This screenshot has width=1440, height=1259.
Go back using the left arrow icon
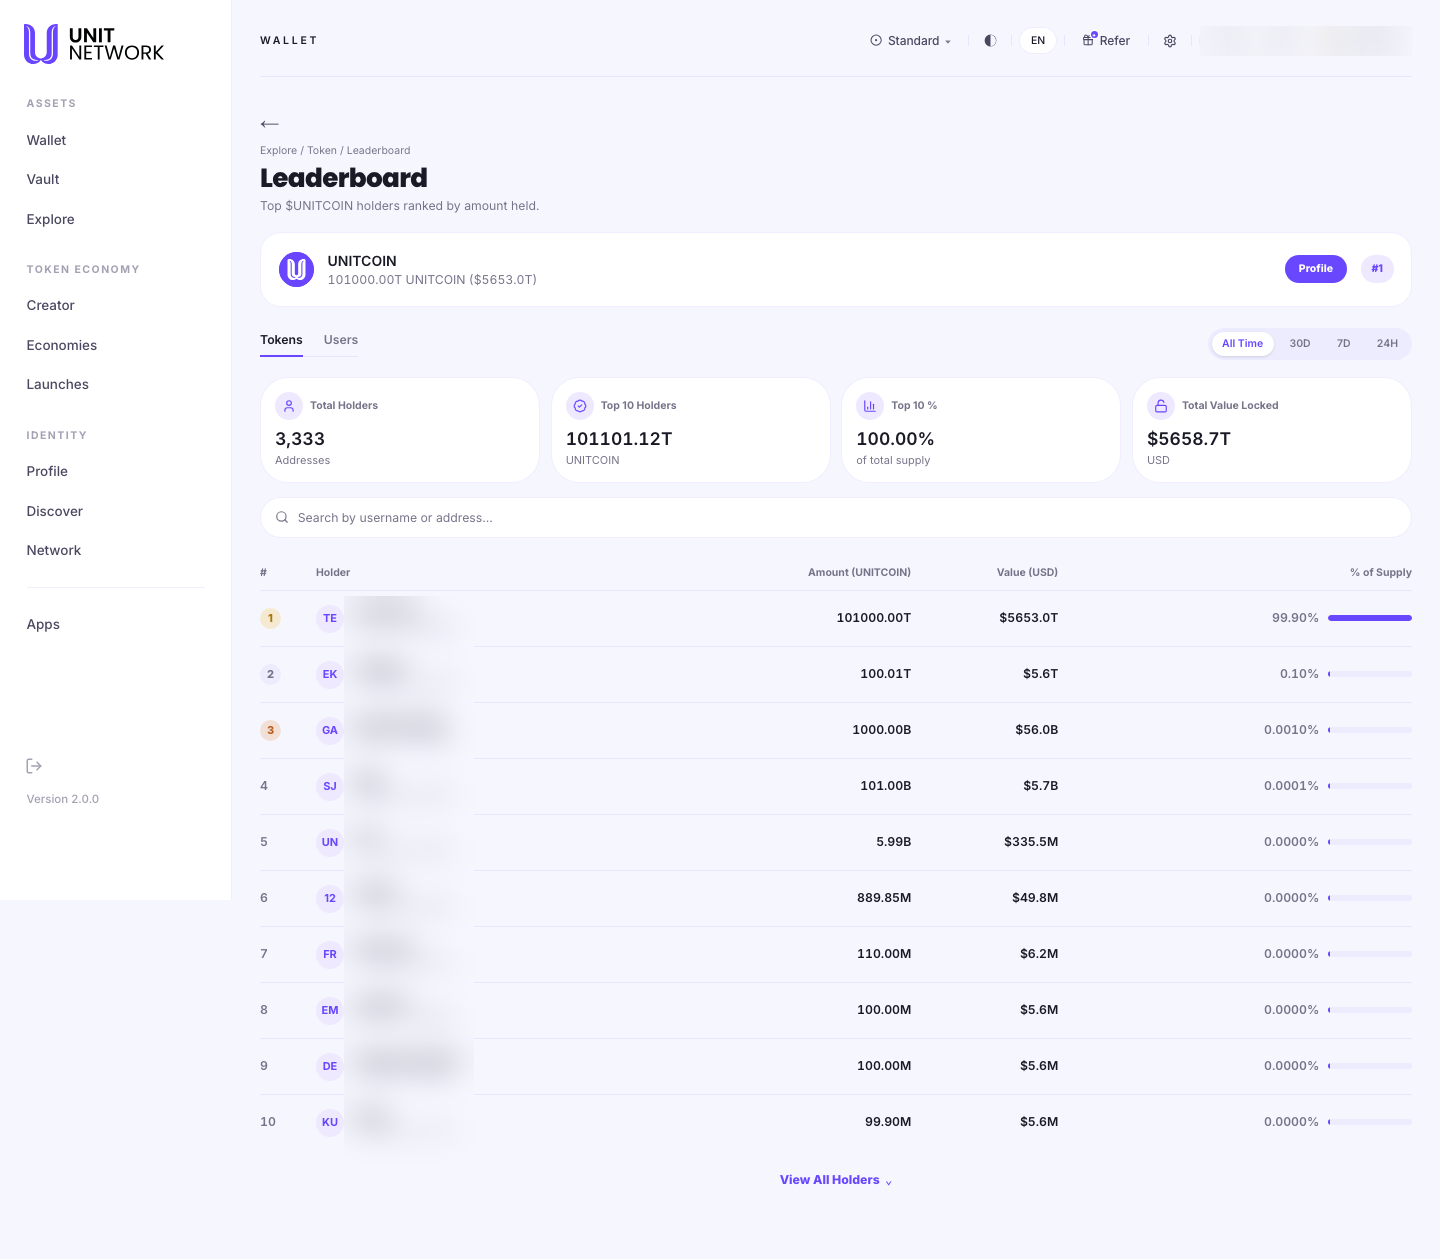coord(269,124)
